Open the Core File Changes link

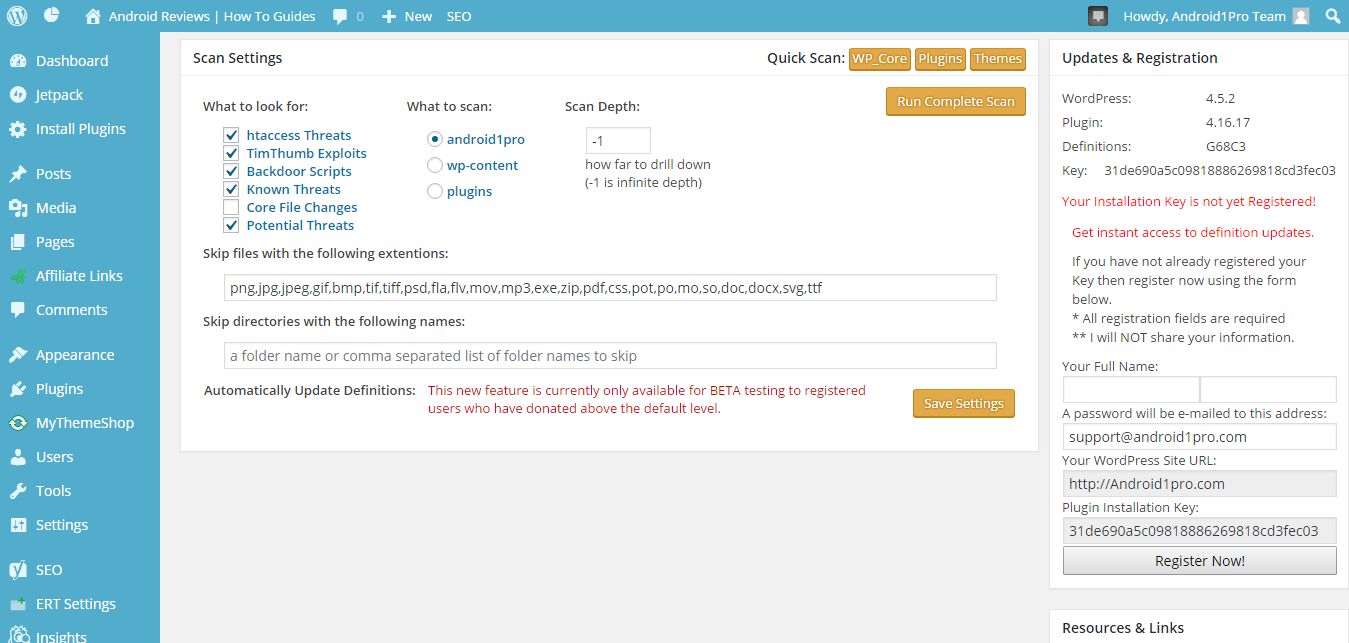[302, 207]
